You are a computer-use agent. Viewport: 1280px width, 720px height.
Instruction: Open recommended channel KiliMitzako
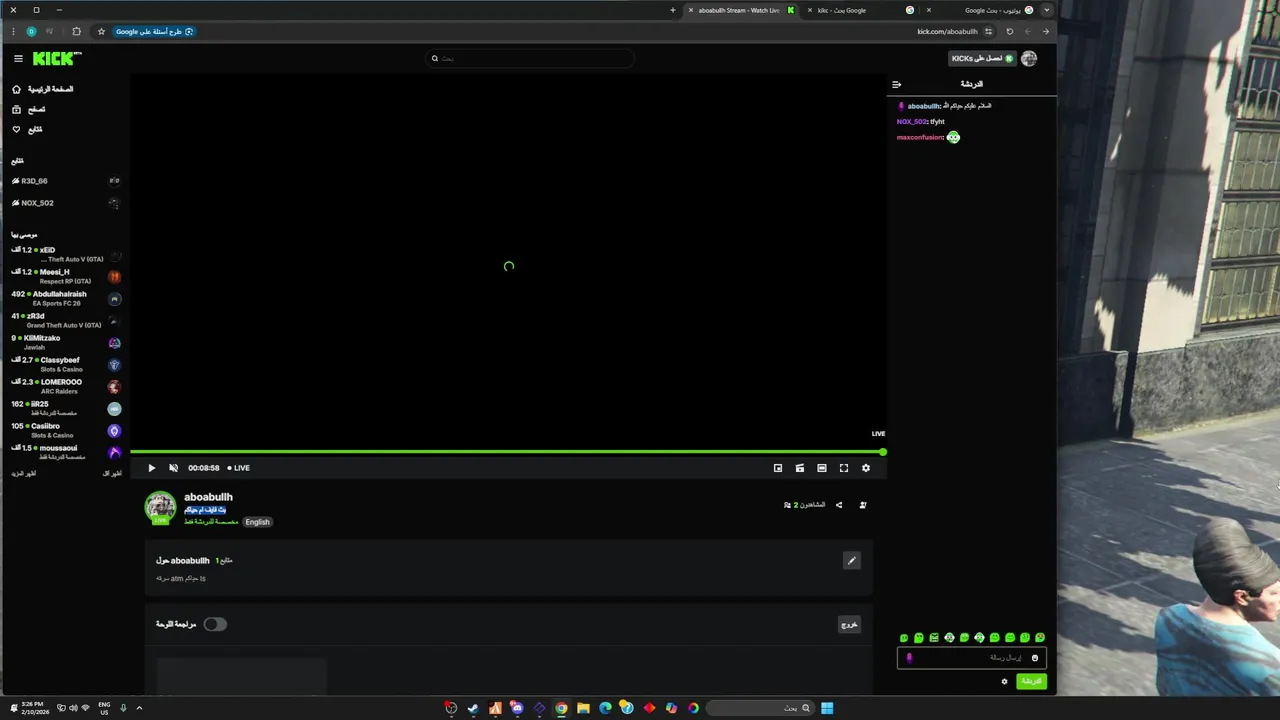tap(65, 342)
